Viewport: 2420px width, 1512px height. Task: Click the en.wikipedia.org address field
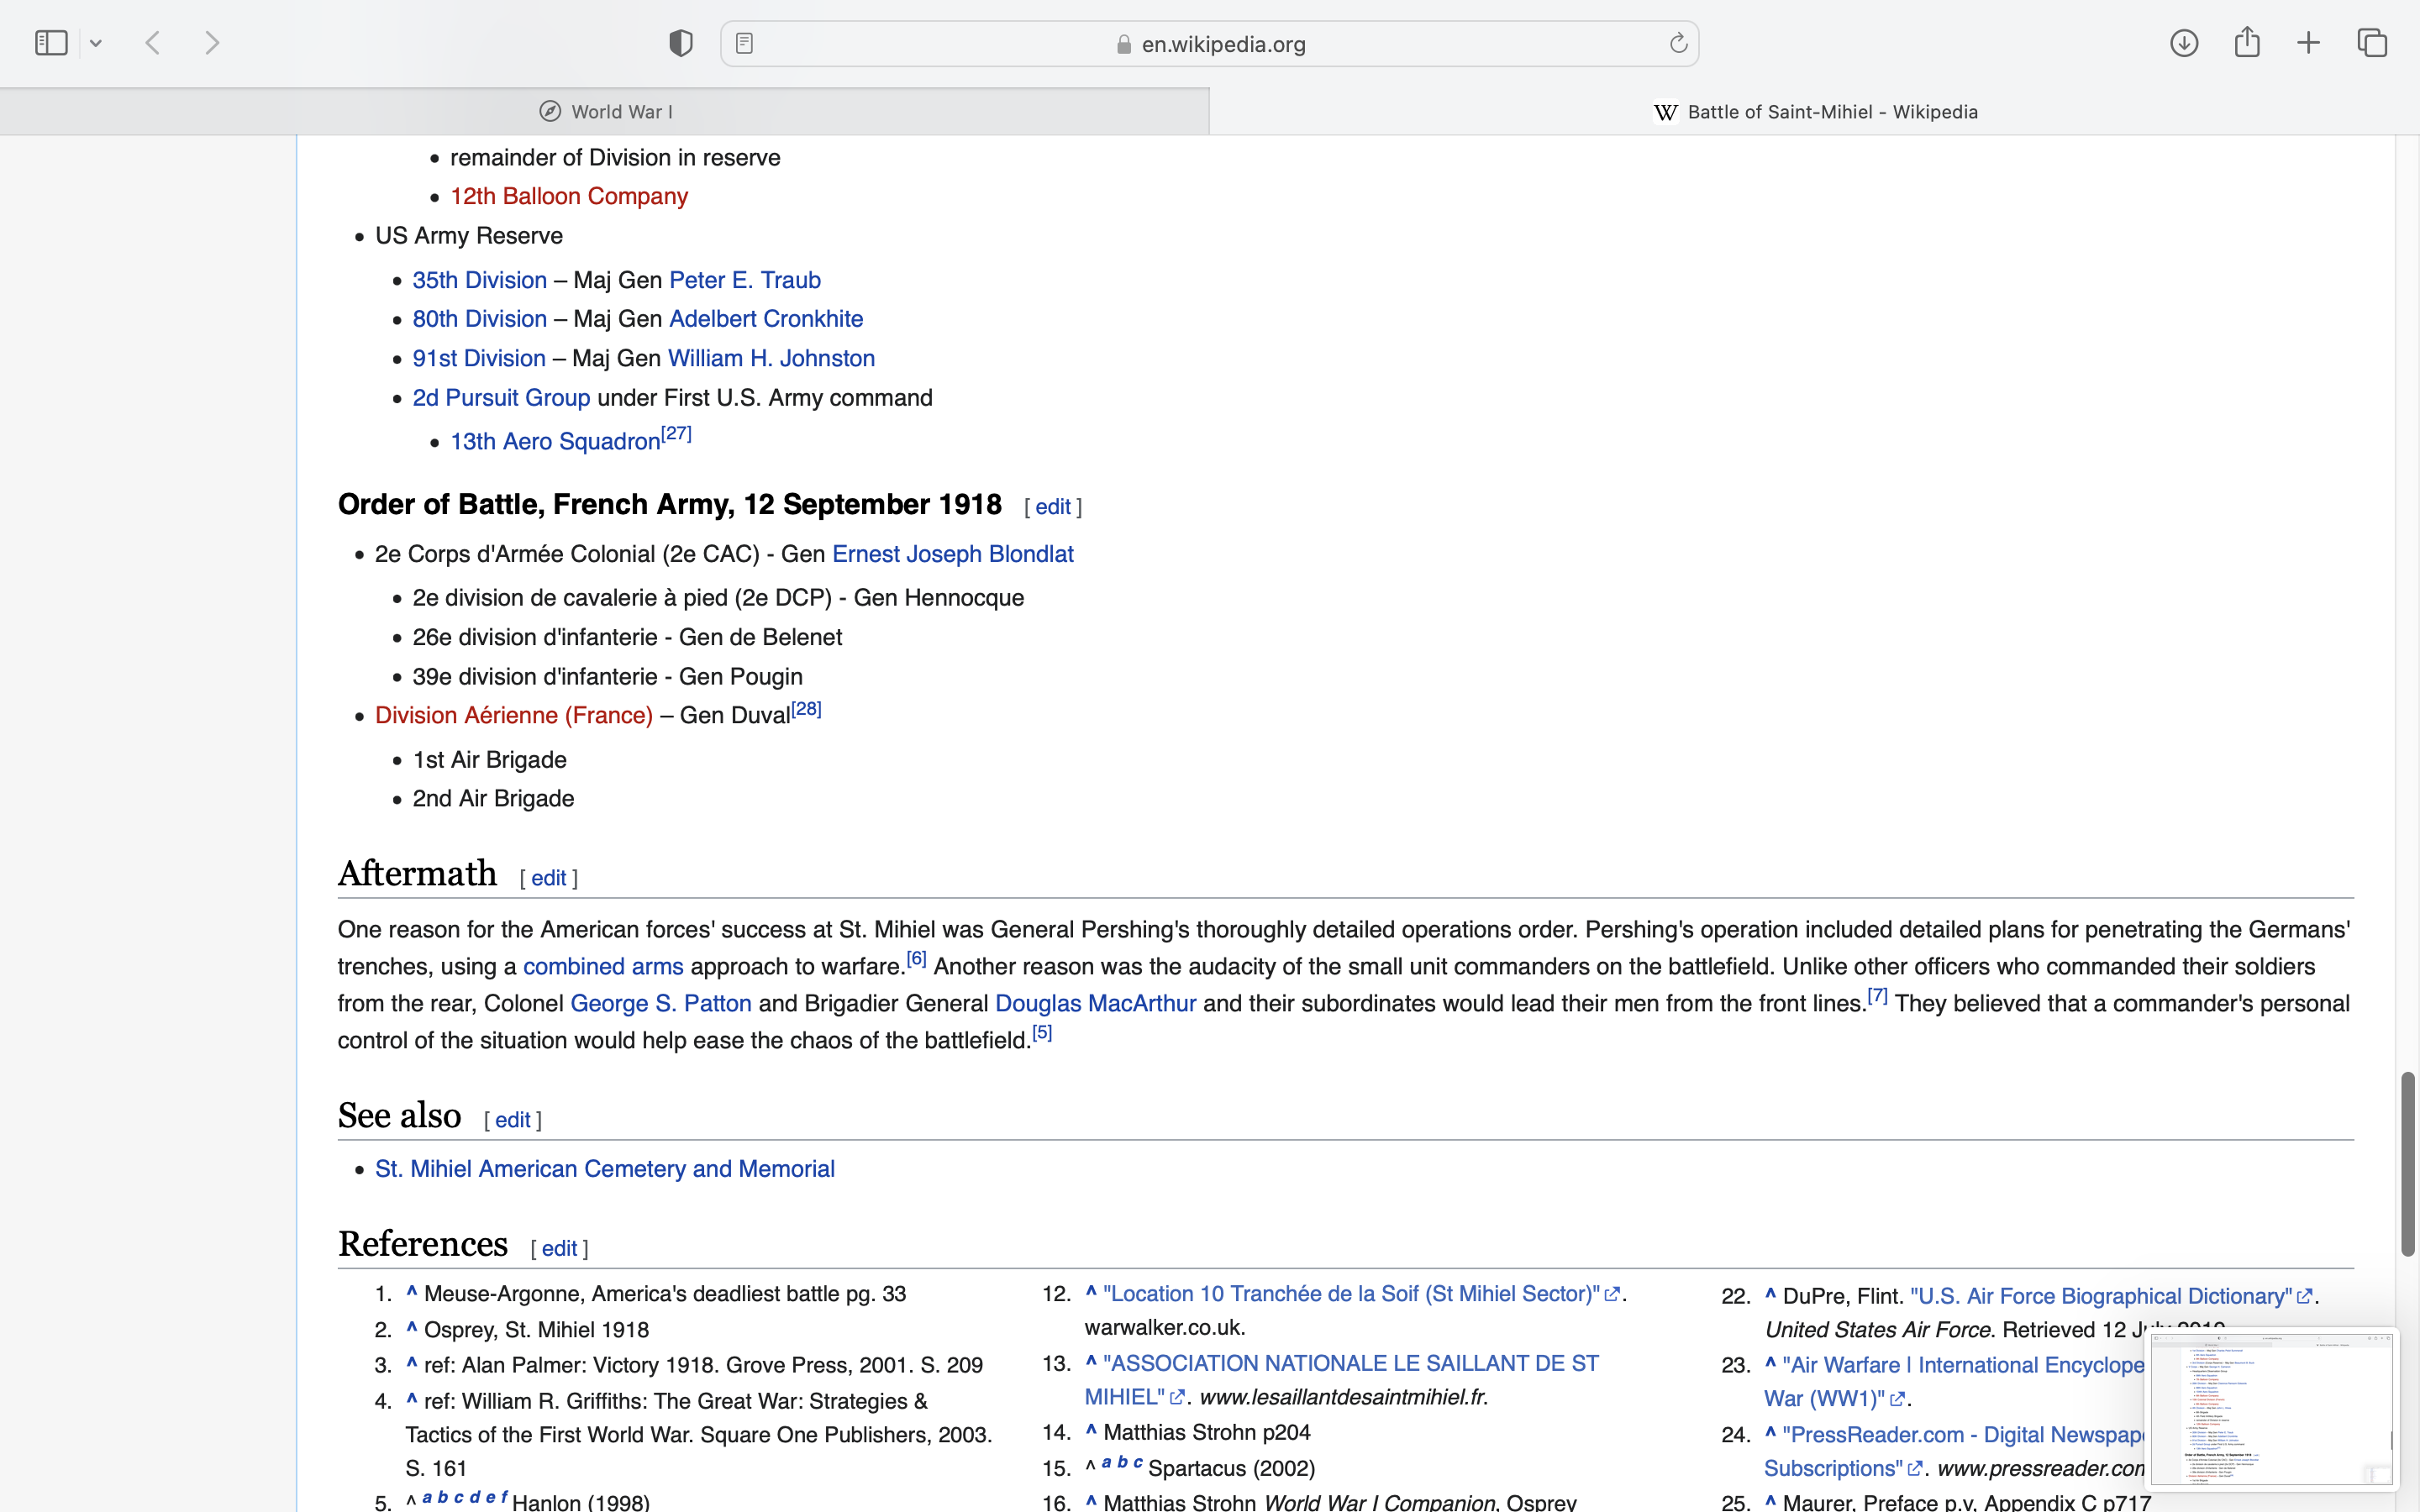[1222, 44]
